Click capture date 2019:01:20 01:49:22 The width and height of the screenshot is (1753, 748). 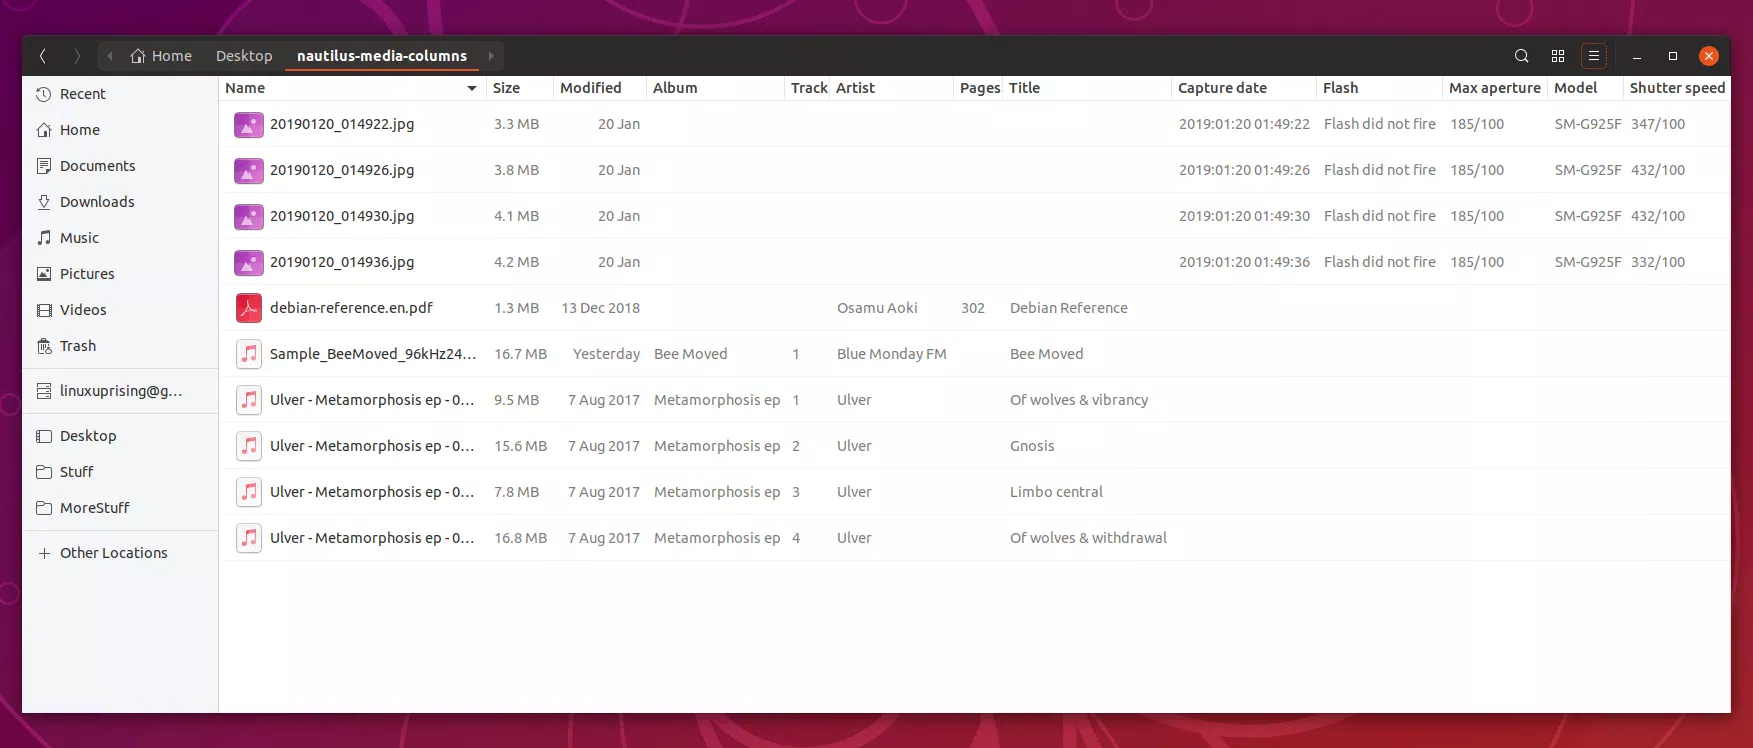point(1244,124)
